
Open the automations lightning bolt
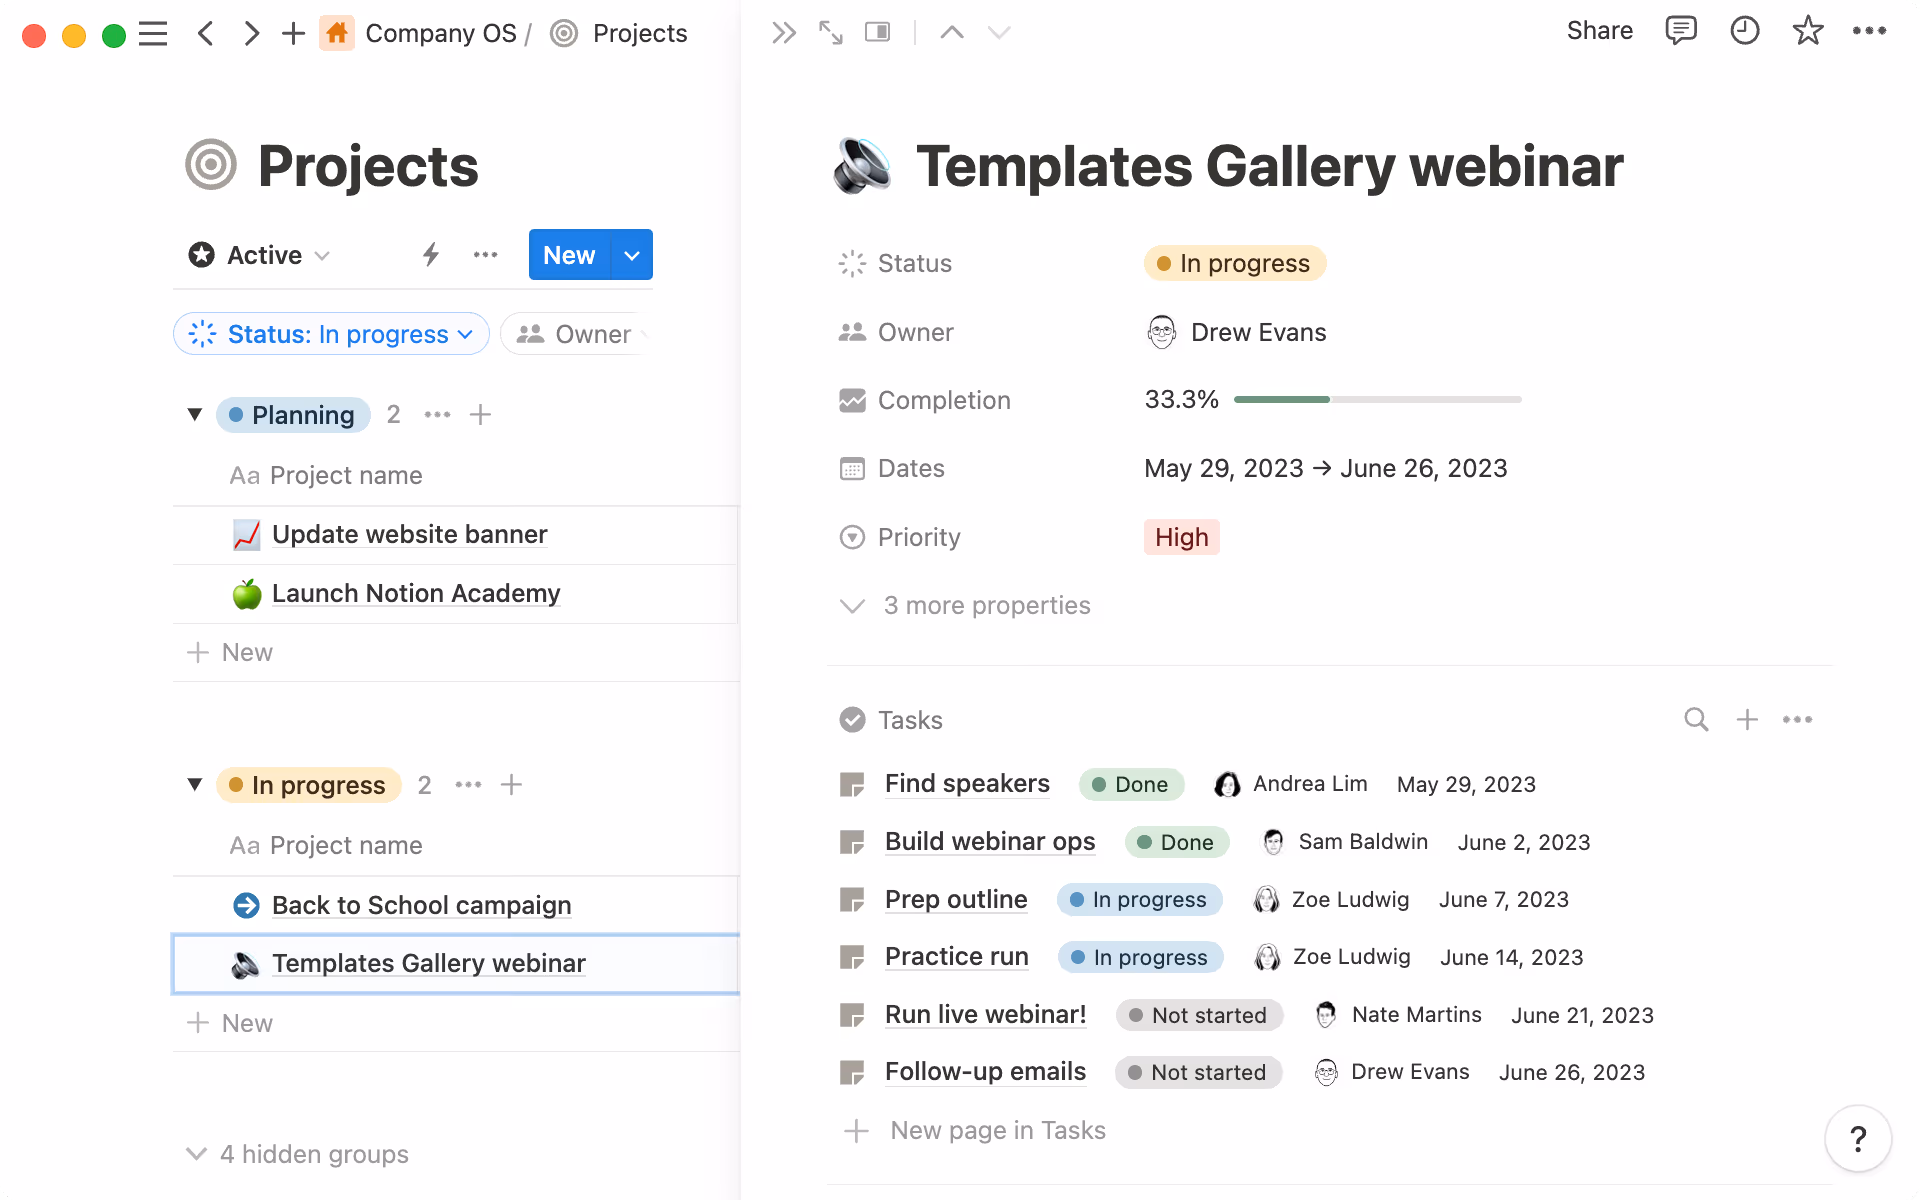430,255
